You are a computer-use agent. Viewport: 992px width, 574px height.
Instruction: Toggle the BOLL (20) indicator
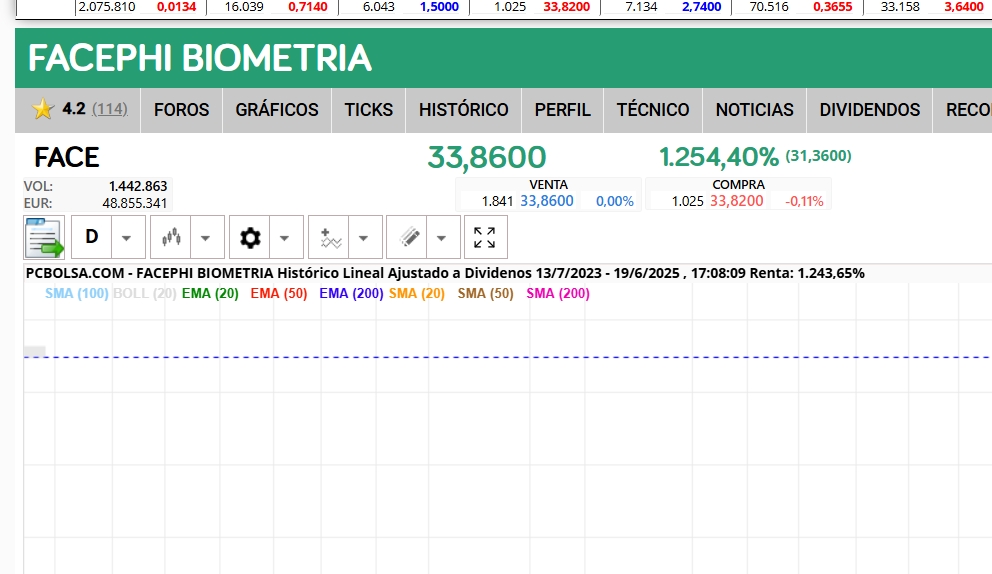144,294
